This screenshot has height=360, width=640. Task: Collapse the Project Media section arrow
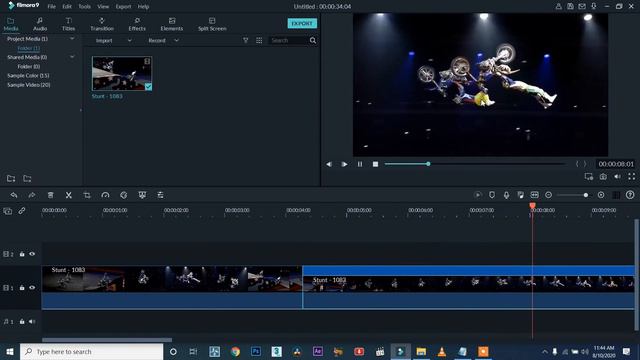(72, 39)
